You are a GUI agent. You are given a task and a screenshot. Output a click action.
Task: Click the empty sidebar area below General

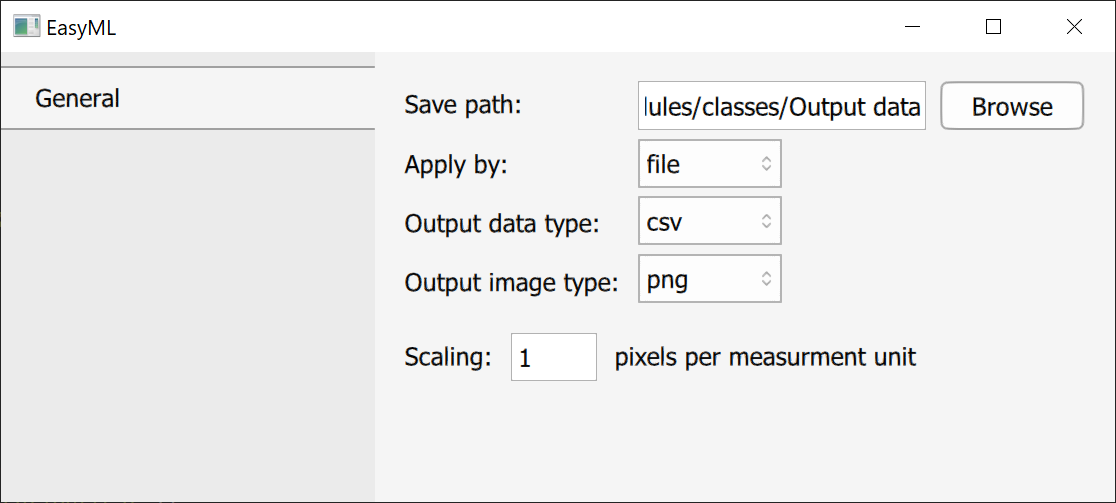pyautogui.click(x=187, y=310)
